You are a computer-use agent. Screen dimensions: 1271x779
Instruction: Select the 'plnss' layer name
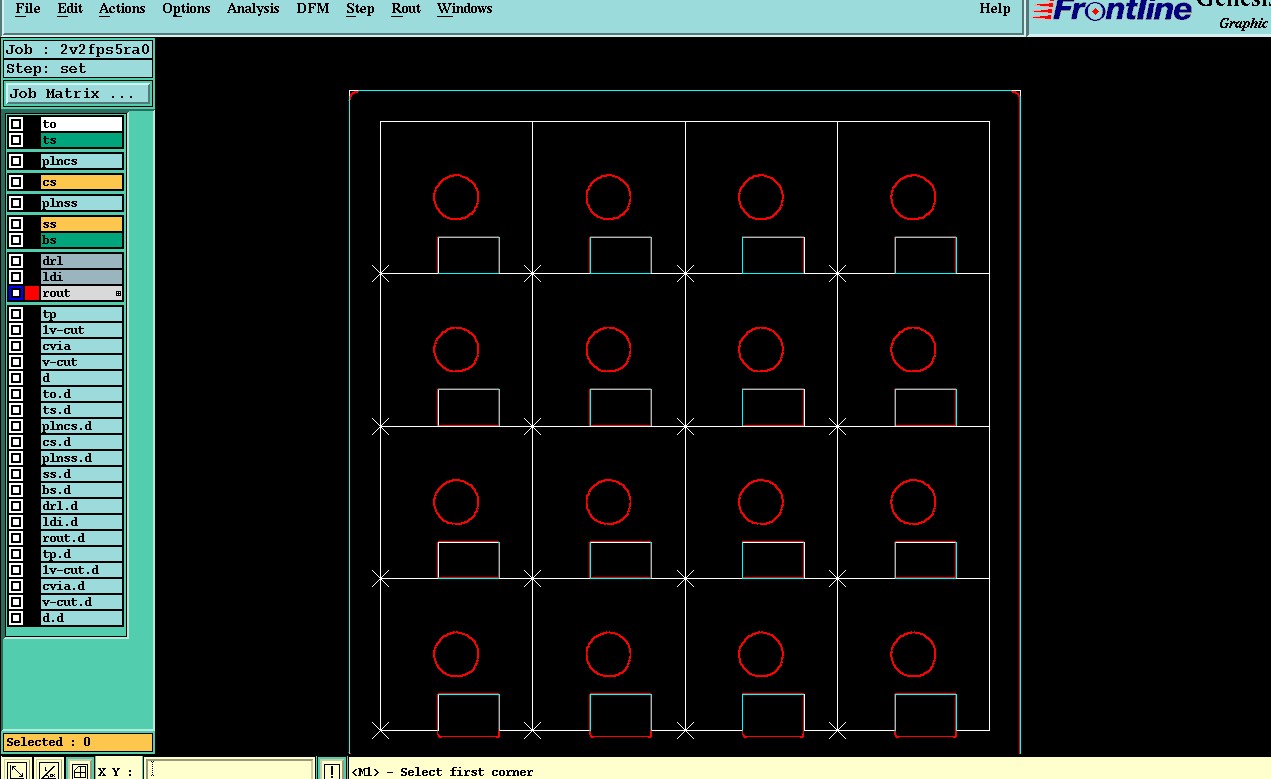pos(82,204)
